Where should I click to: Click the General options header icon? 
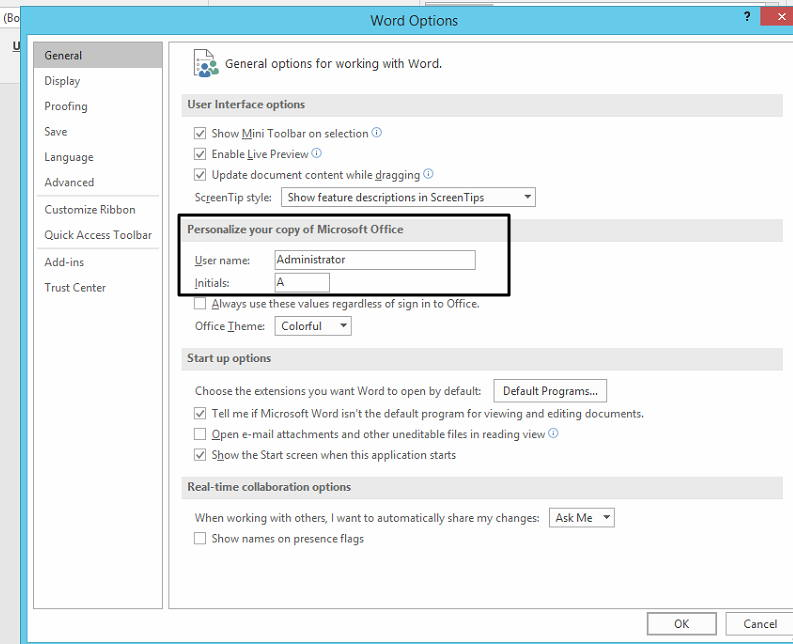[205, 63]
